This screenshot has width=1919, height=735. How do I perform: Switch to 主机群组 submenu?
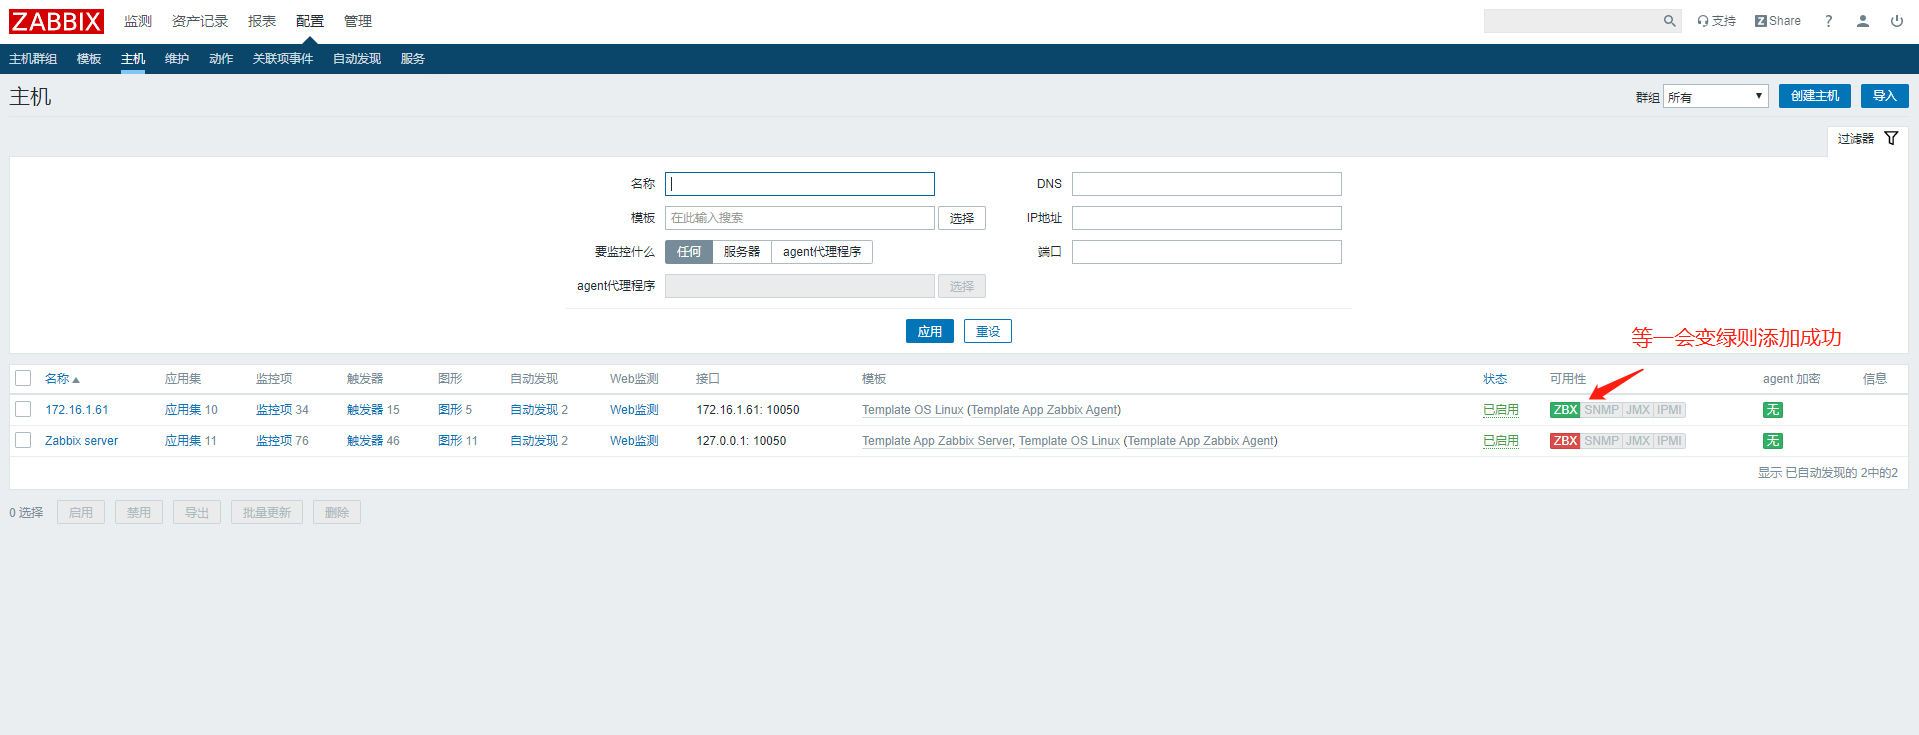click(x=33, y=59)
